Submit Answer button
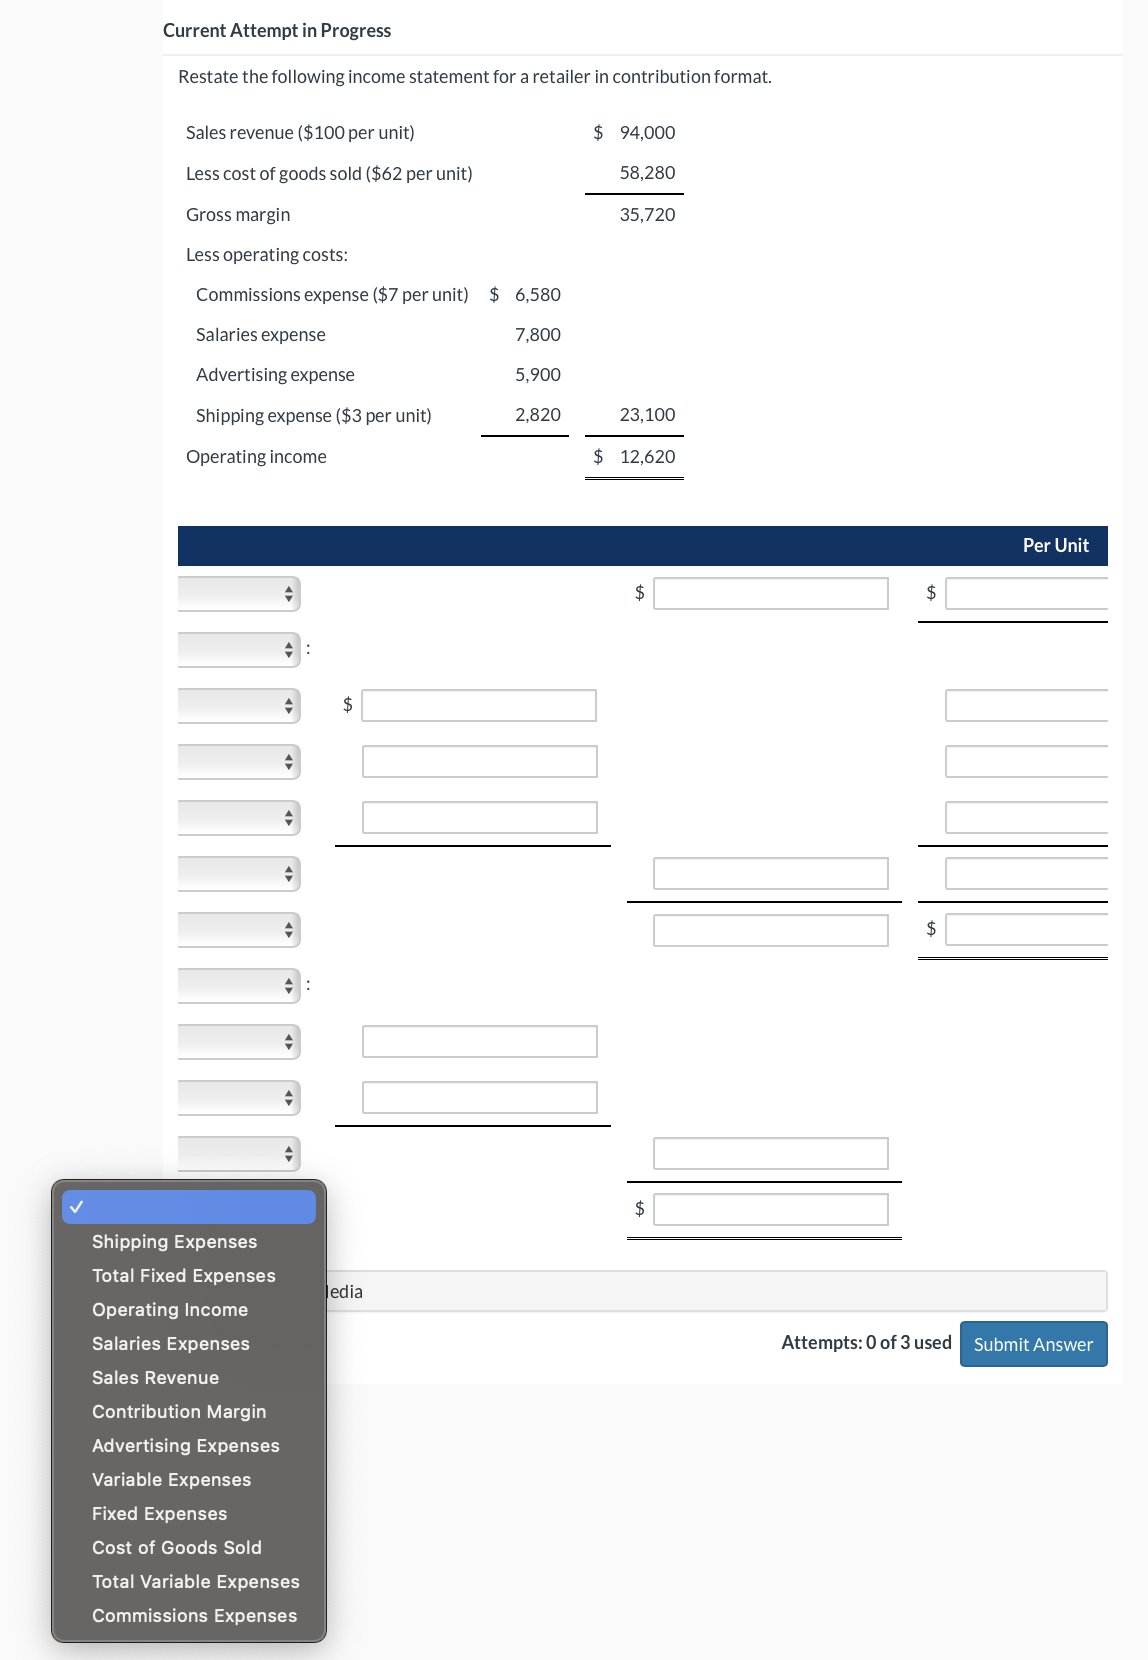This screenshot has width=1148, height=1660. pos(1033,1344)
